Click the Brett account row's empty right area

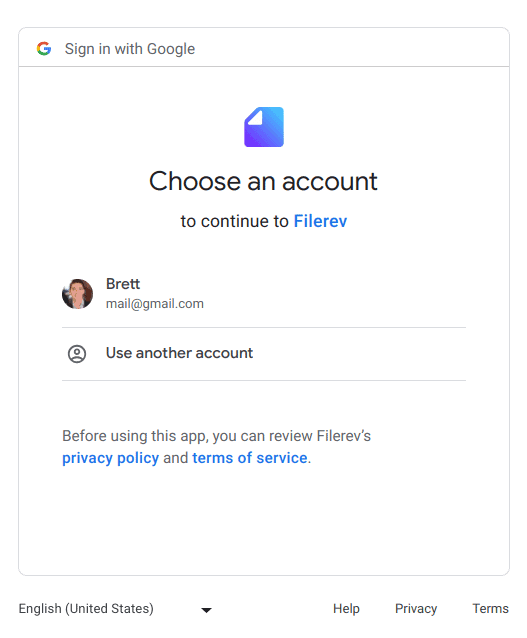click(346, 294)
